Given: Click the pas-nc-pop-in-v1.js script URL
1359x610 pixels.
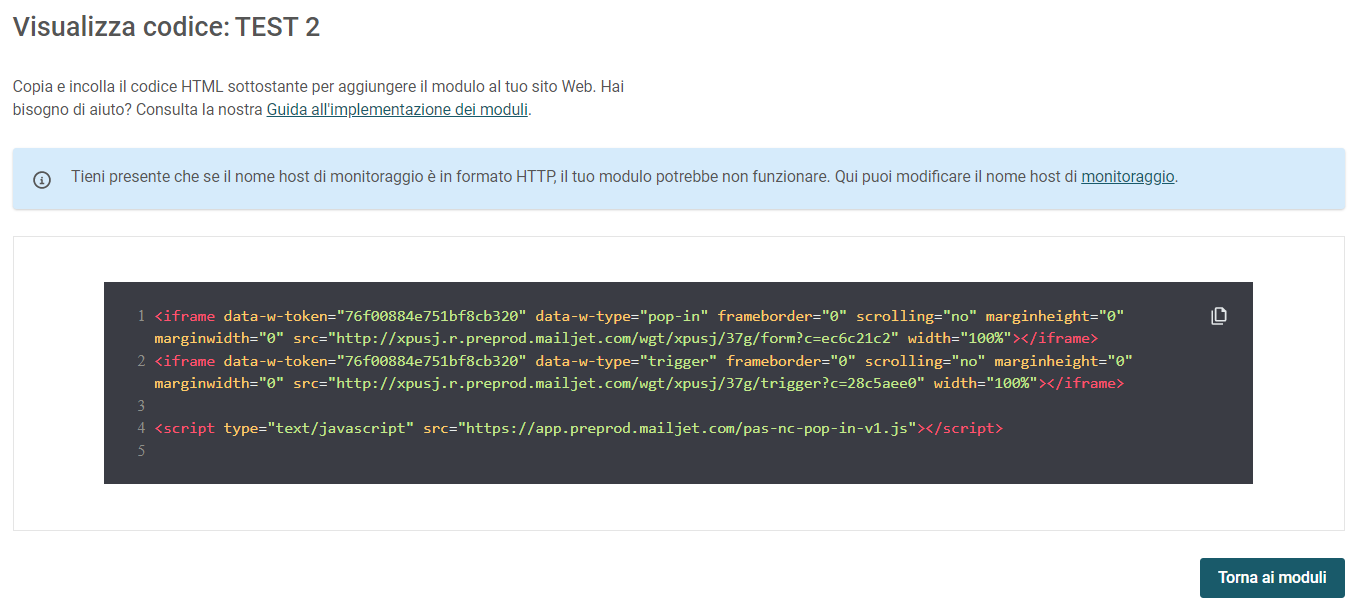Looking at the screenshot, I should click(688, 428).
